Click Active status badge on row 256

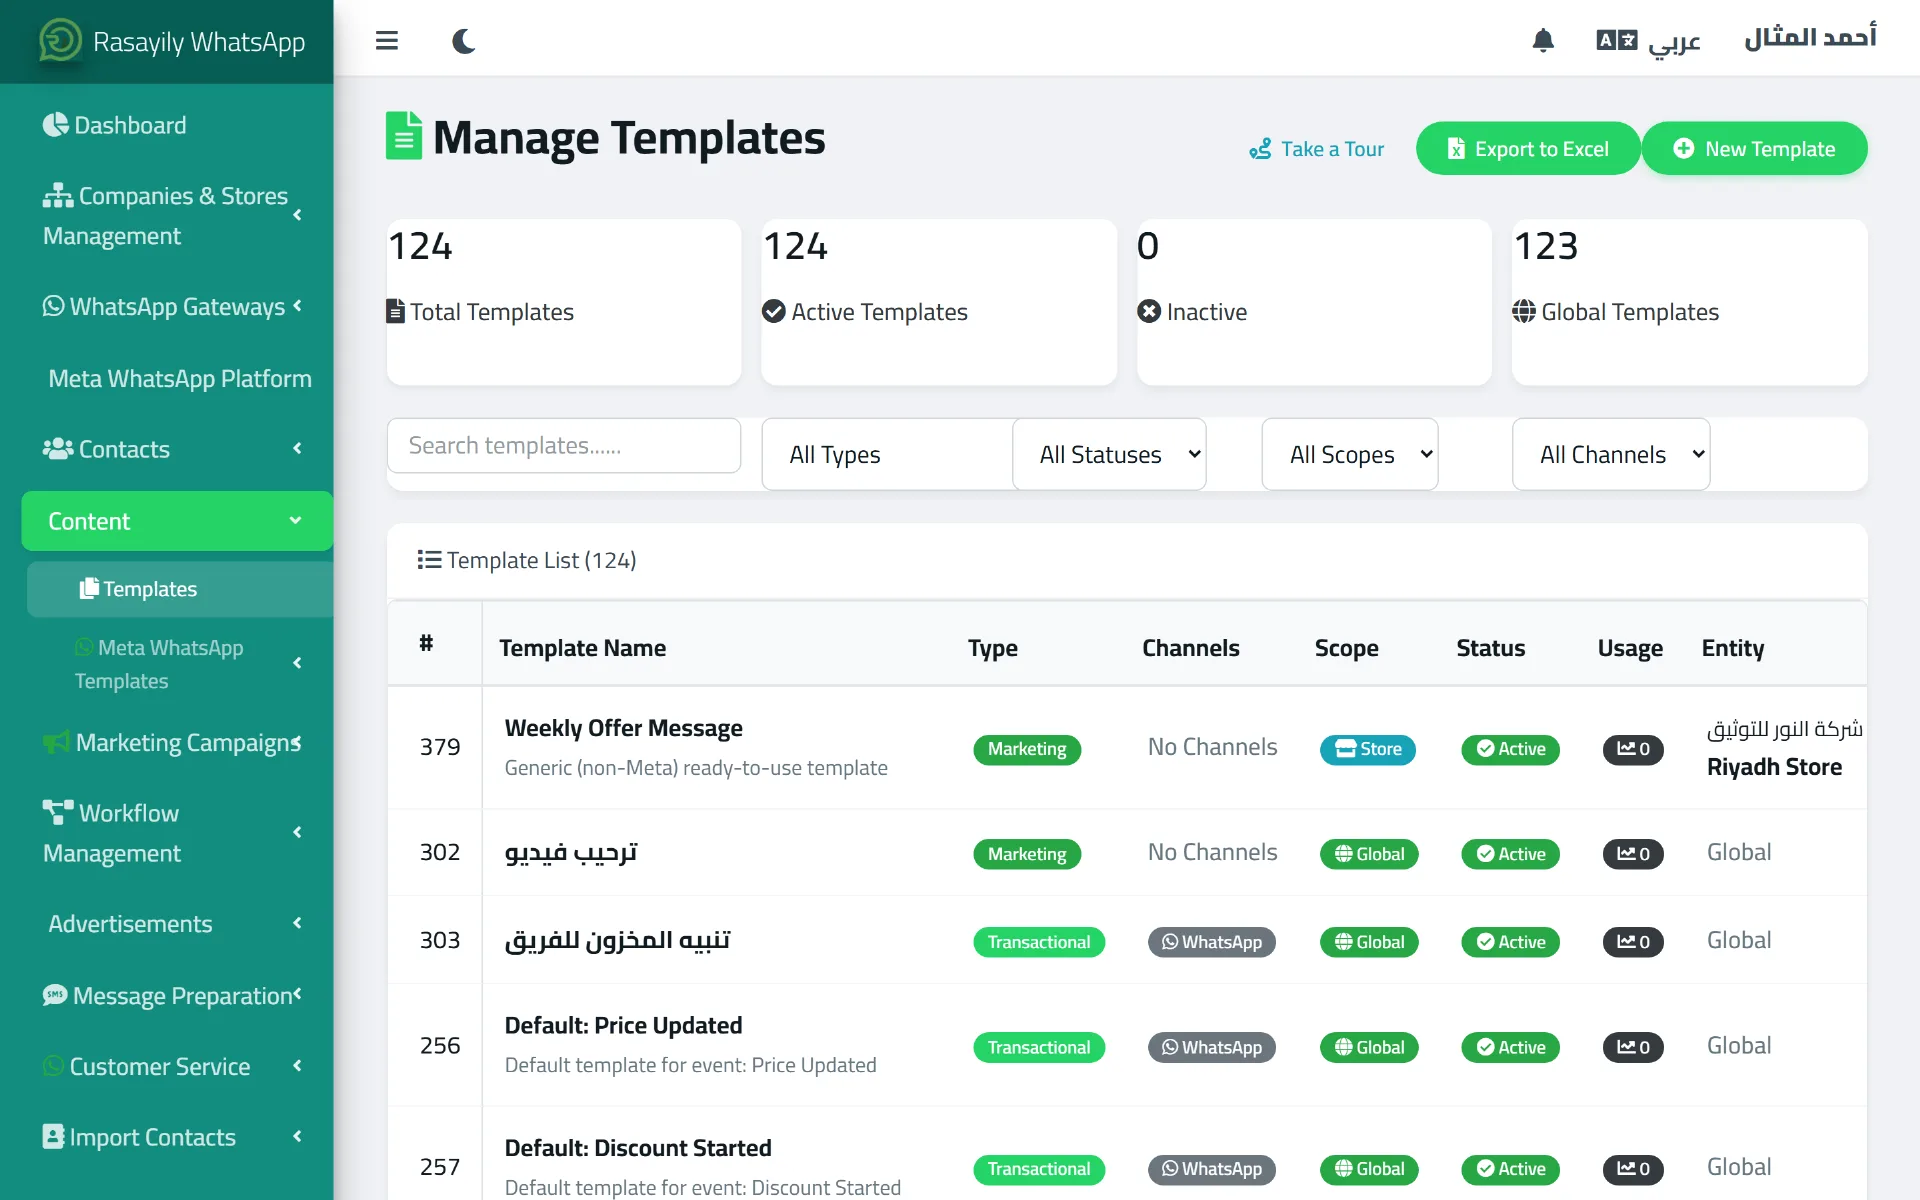[x=1510, y=1047]
